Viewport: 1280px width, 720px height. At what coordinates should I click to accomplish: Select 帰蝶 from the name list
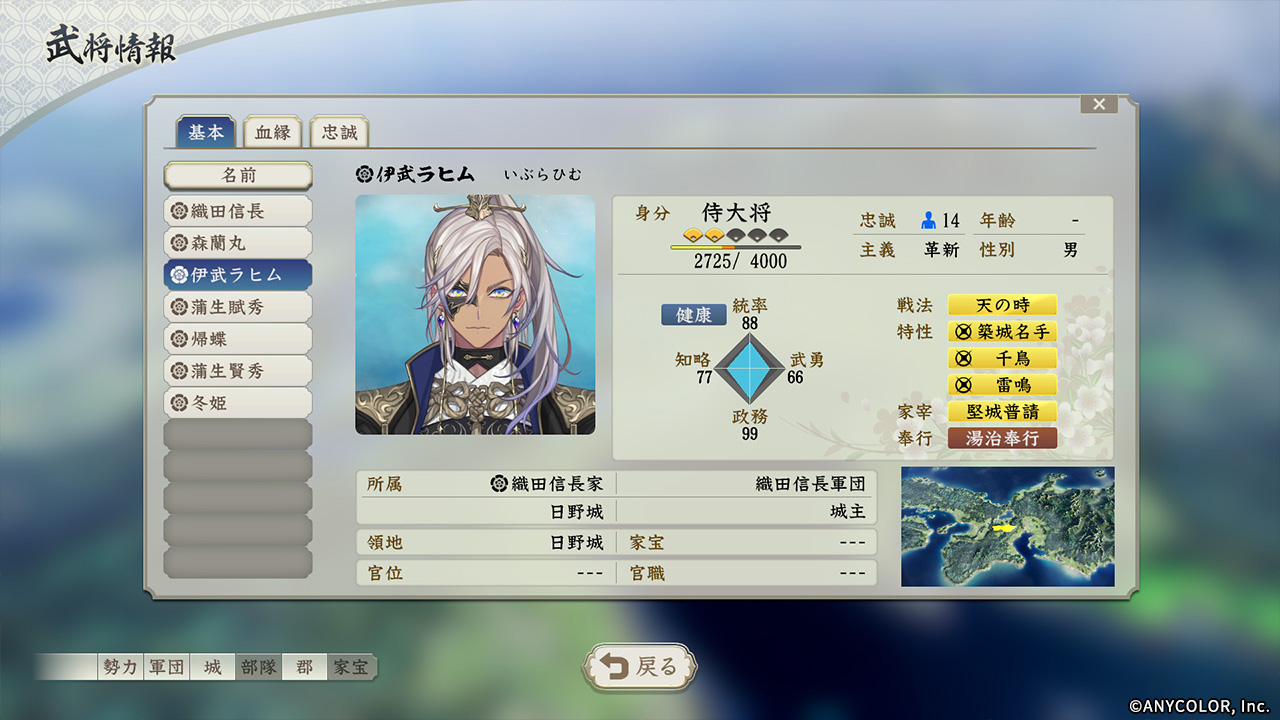coord(238,339)
